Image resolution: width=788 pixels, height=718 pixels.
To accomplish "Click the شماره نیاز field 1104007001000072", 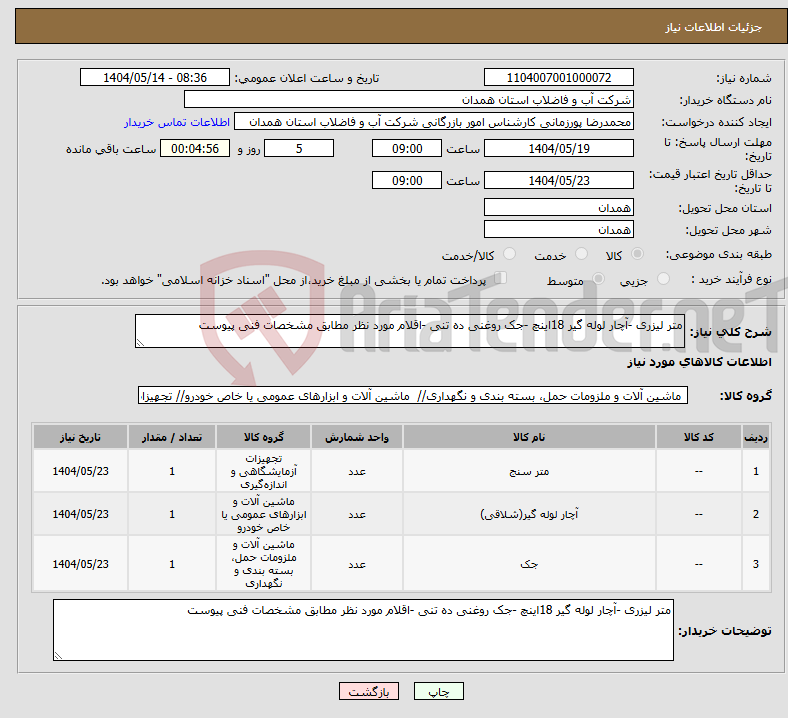I will [x=558, y=78].
